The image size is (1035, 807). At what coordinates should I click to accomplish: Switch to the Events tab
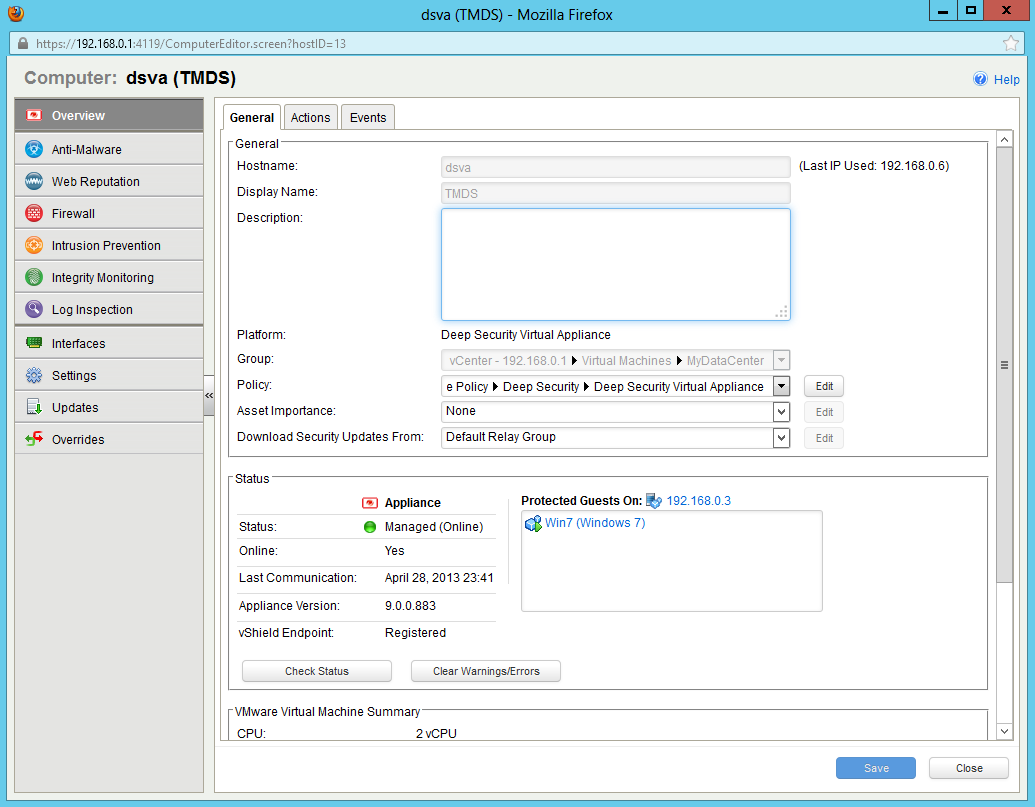[x=368, y=117]
